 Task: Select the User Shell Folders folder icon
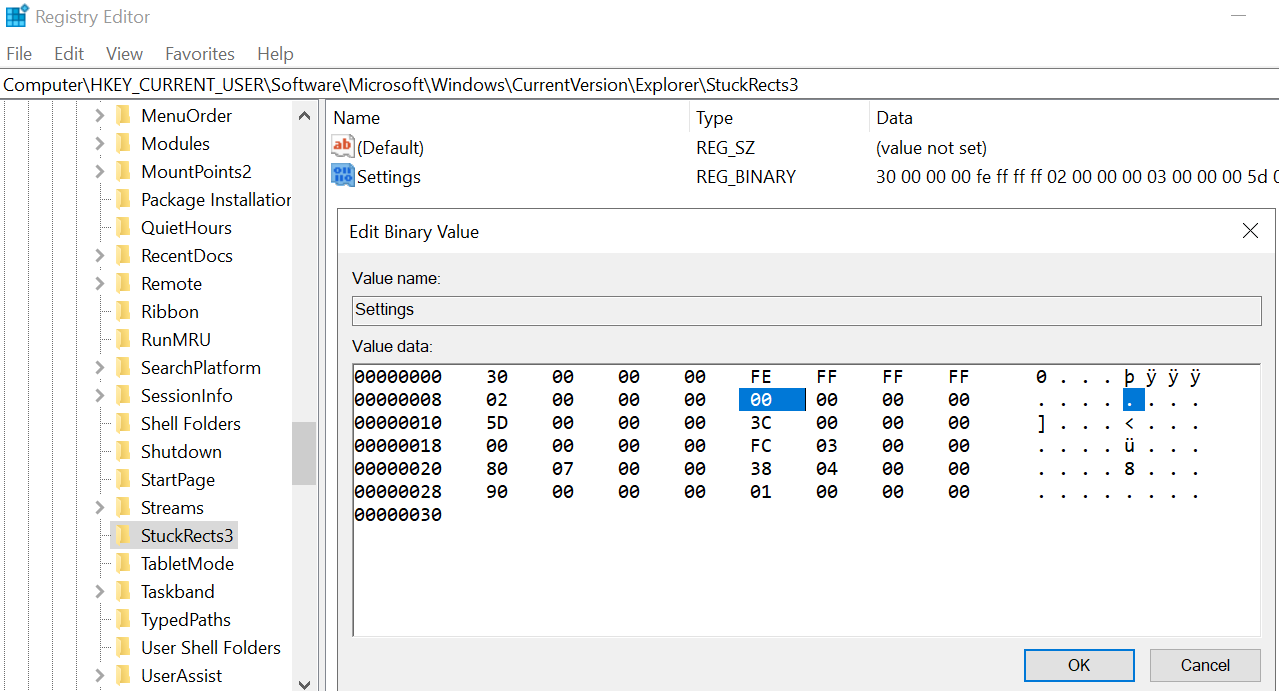124,648
